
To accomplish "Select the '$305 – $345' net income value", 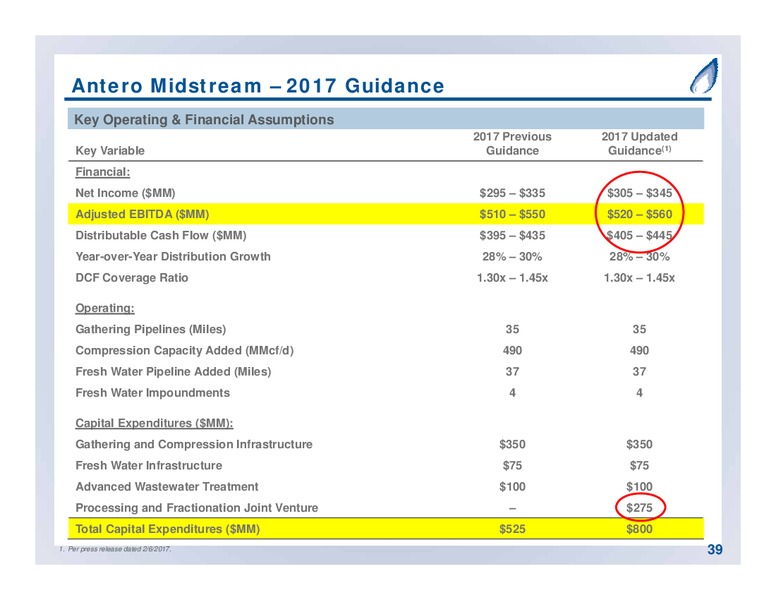I will 639,193.
